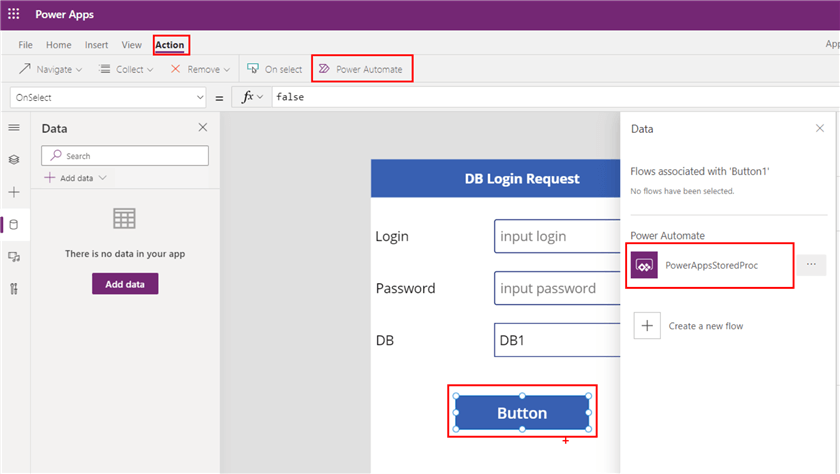
Task: Click into the formula bar showing false
Action: 554,97
